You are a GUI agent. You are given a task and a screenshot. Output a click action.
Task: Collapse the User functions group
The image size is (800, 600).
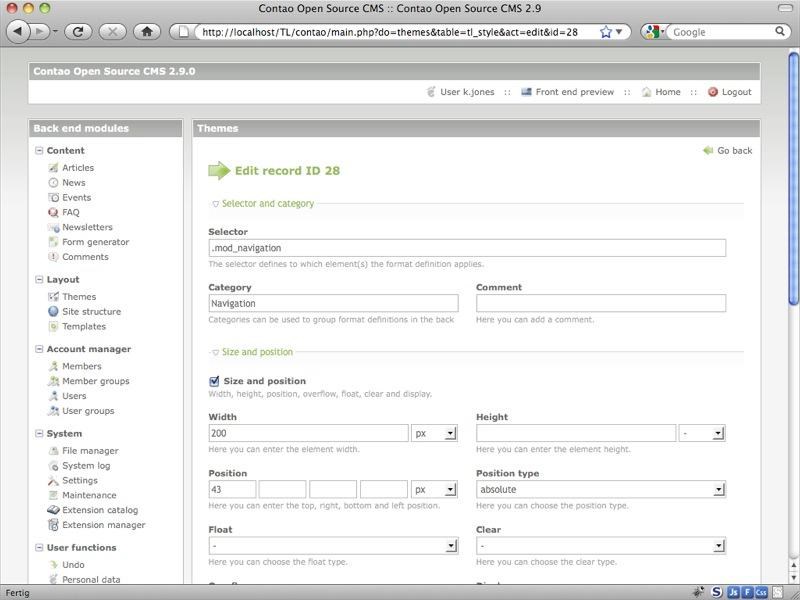point(39,547)
